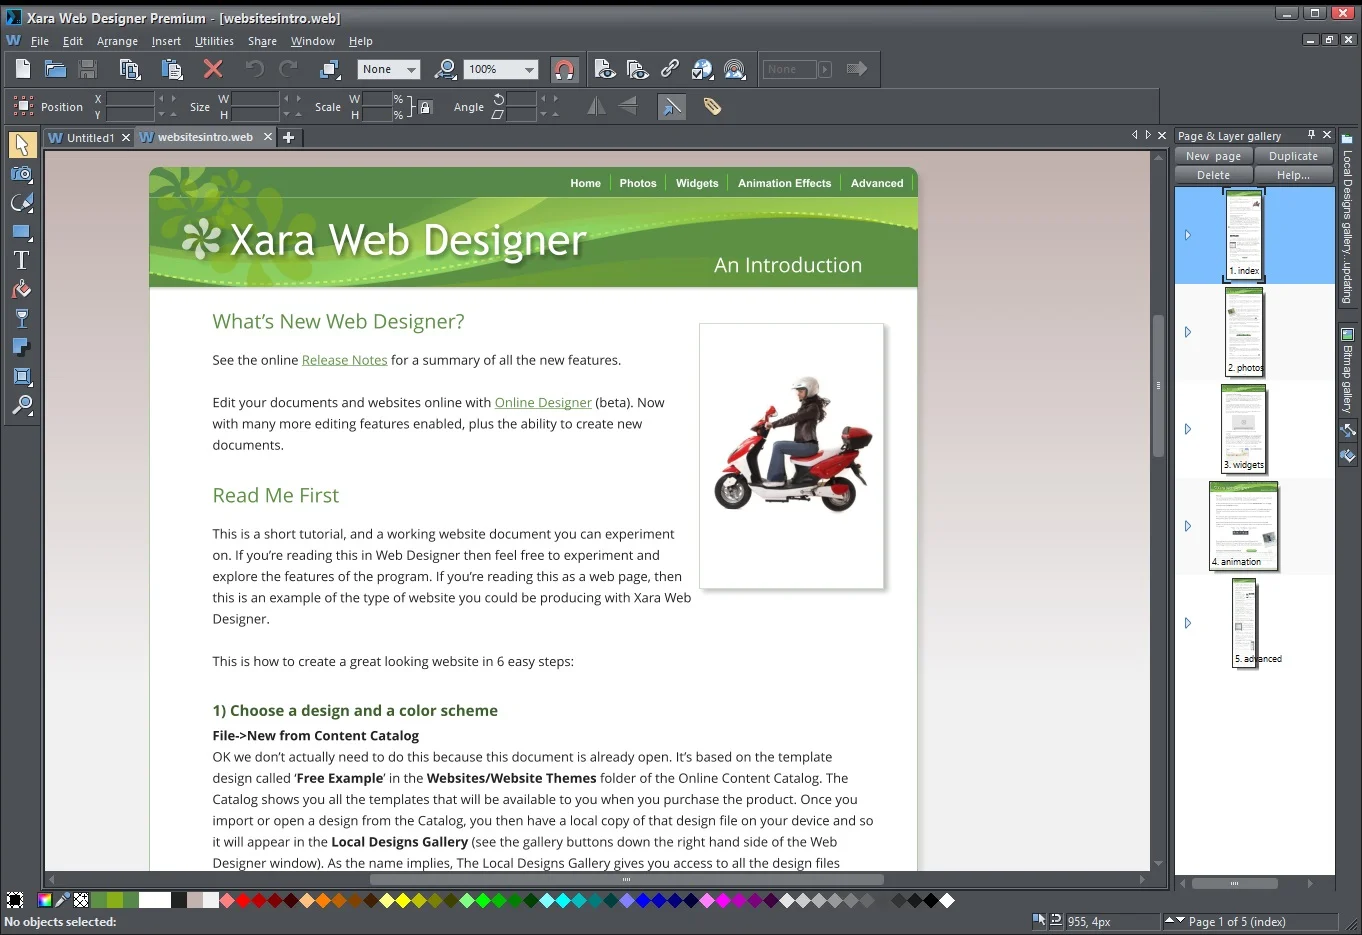
Task: Open the Arrange menu
Action: coord(117,41)
